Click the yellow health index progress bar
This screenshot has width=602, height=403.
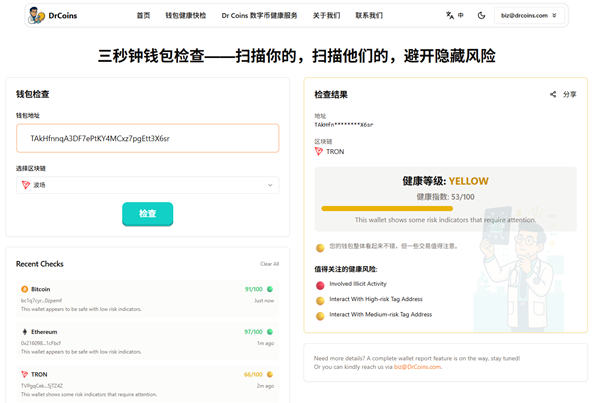point(387,209)
